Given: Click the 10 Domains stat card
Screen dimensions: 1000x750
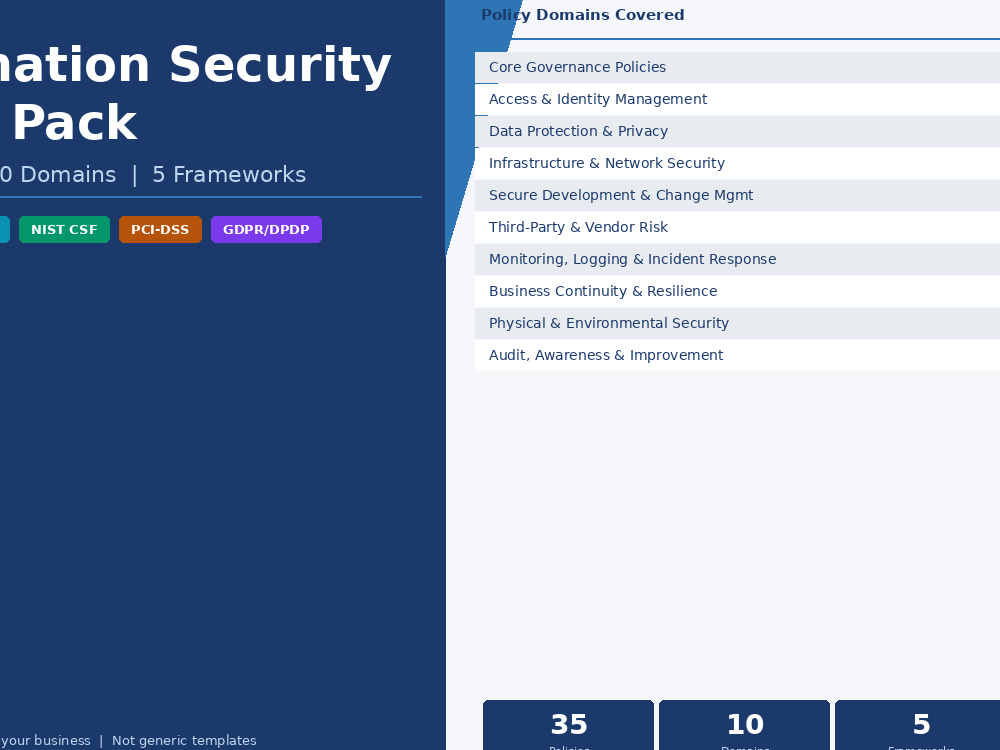Looking at the screenshot, I should 744,725.
